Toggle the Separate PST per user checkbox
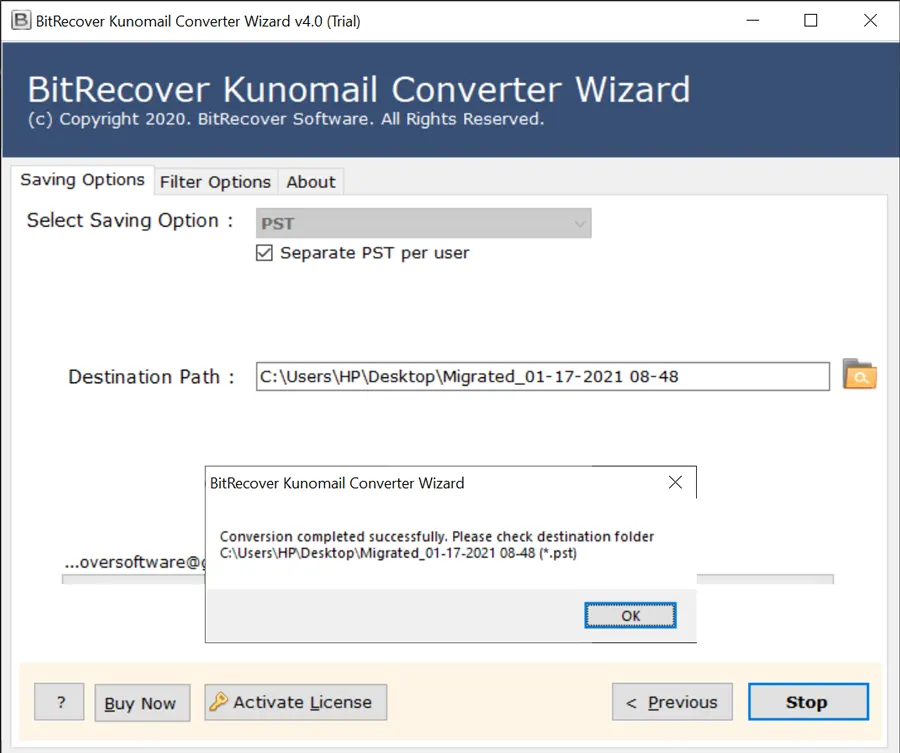This screenshot has width=900, height=753. click(264, 253)
